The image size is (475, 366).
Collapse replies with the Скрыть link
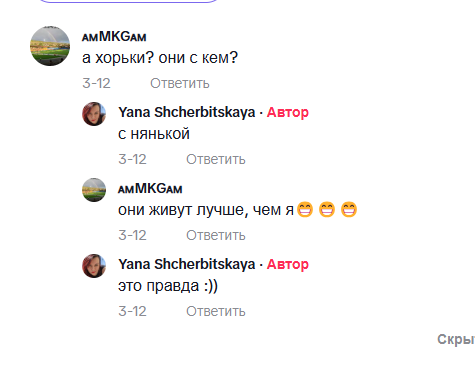click(456, 339)
